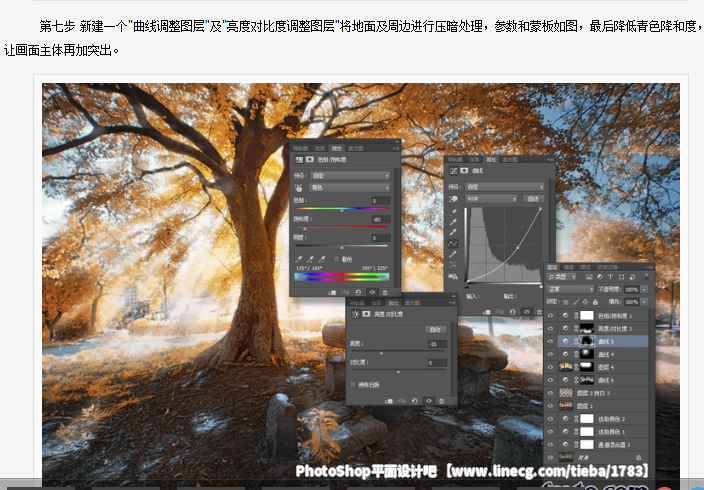Click the 对比度 contrast slider handle
704x490 pixels.
[398, 372]
